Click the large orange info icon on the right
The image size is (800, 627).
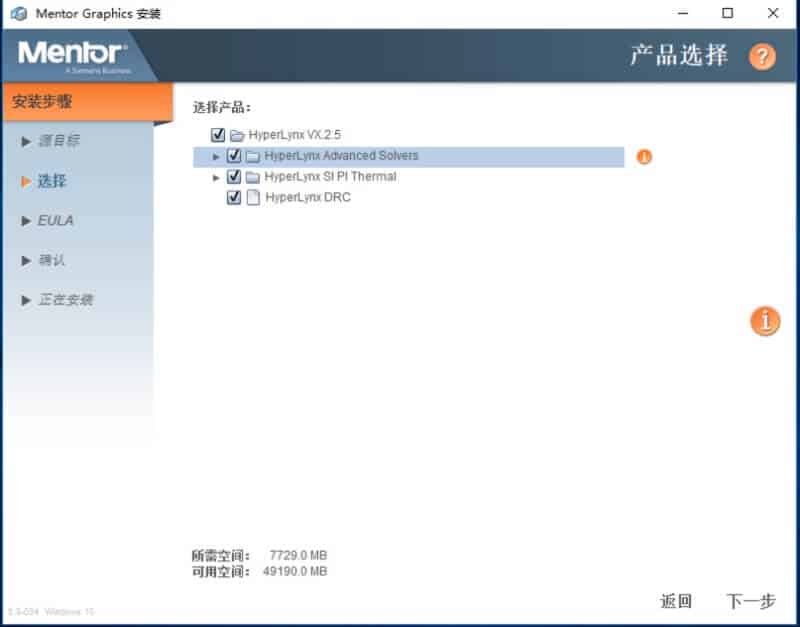coord(765,321)
